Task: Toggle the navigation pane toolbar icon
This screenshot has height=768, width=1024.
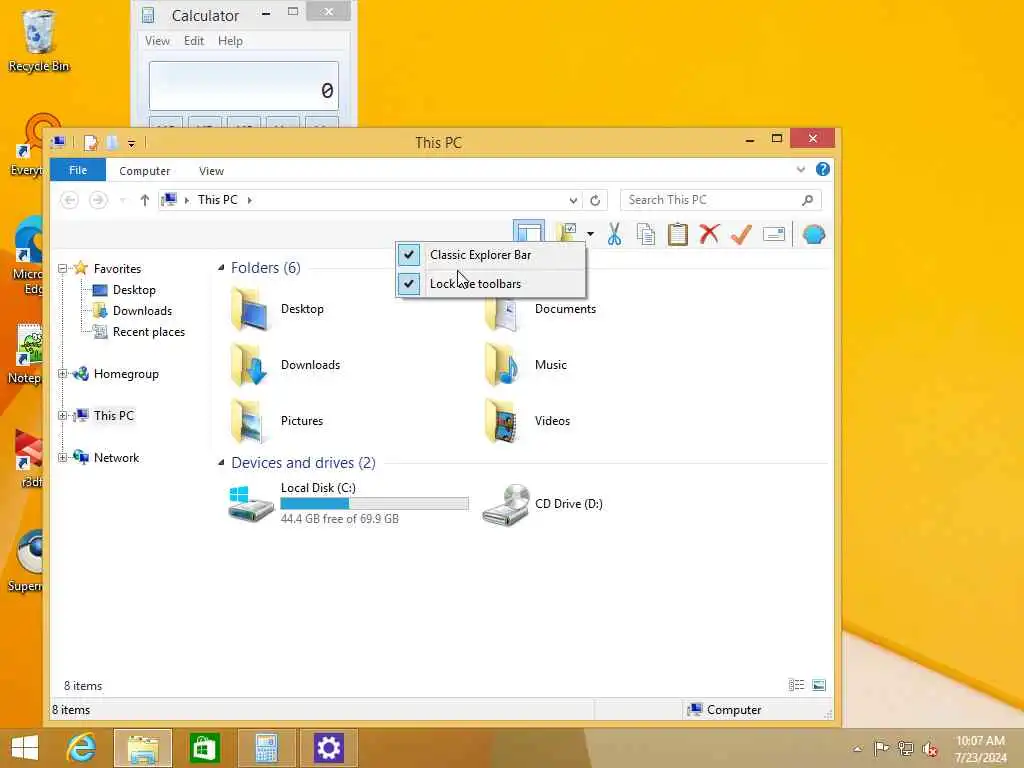Action: [x=528, y=233]
